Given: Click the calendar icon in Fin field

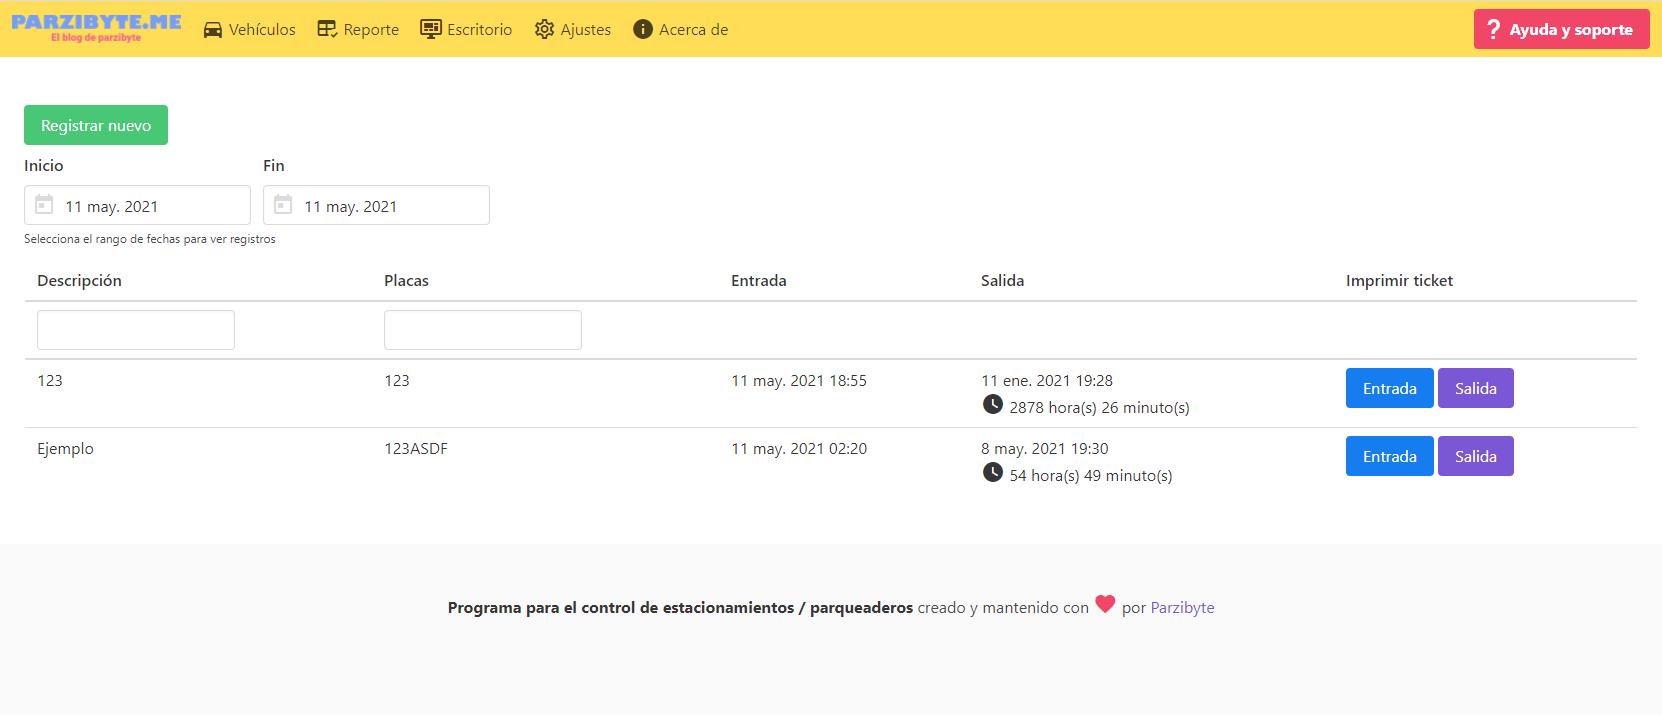Looking at the screenshot, I should (x=283, y=205).
